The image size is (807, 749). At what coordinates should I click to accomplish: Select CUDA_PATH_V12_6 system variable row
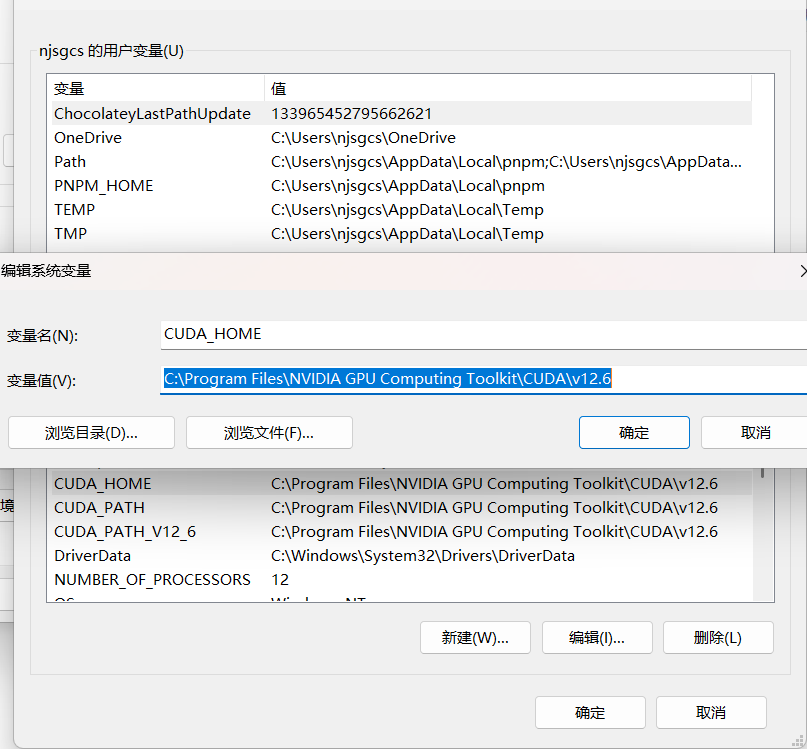click(x=401, y=532)
